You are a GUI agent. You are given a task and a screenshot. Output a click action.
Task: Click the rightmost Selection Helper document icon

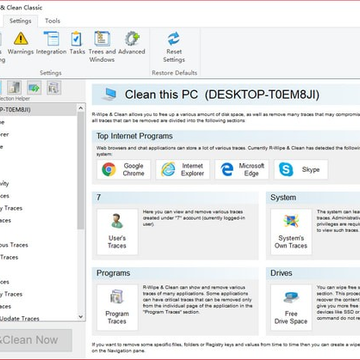(x=54, y=88)
